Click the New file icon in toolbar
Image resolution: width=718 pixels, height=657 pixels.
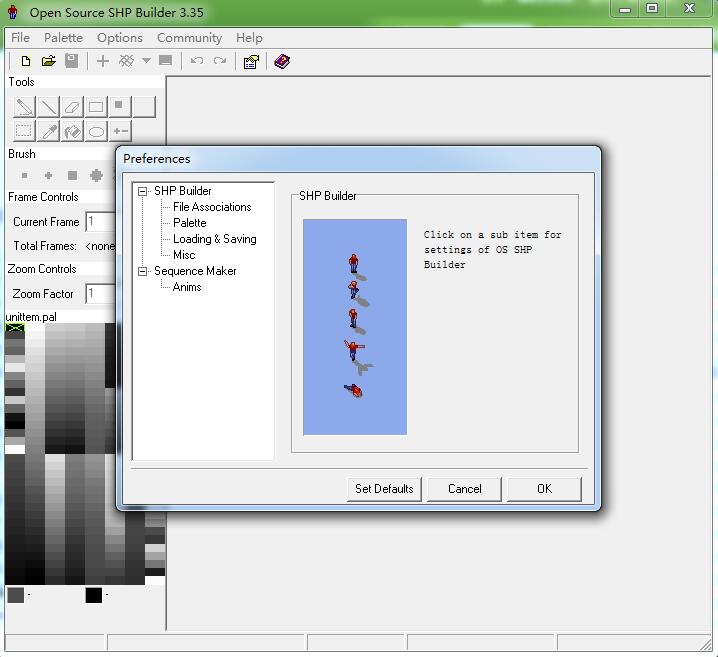(x=26, y=61)
